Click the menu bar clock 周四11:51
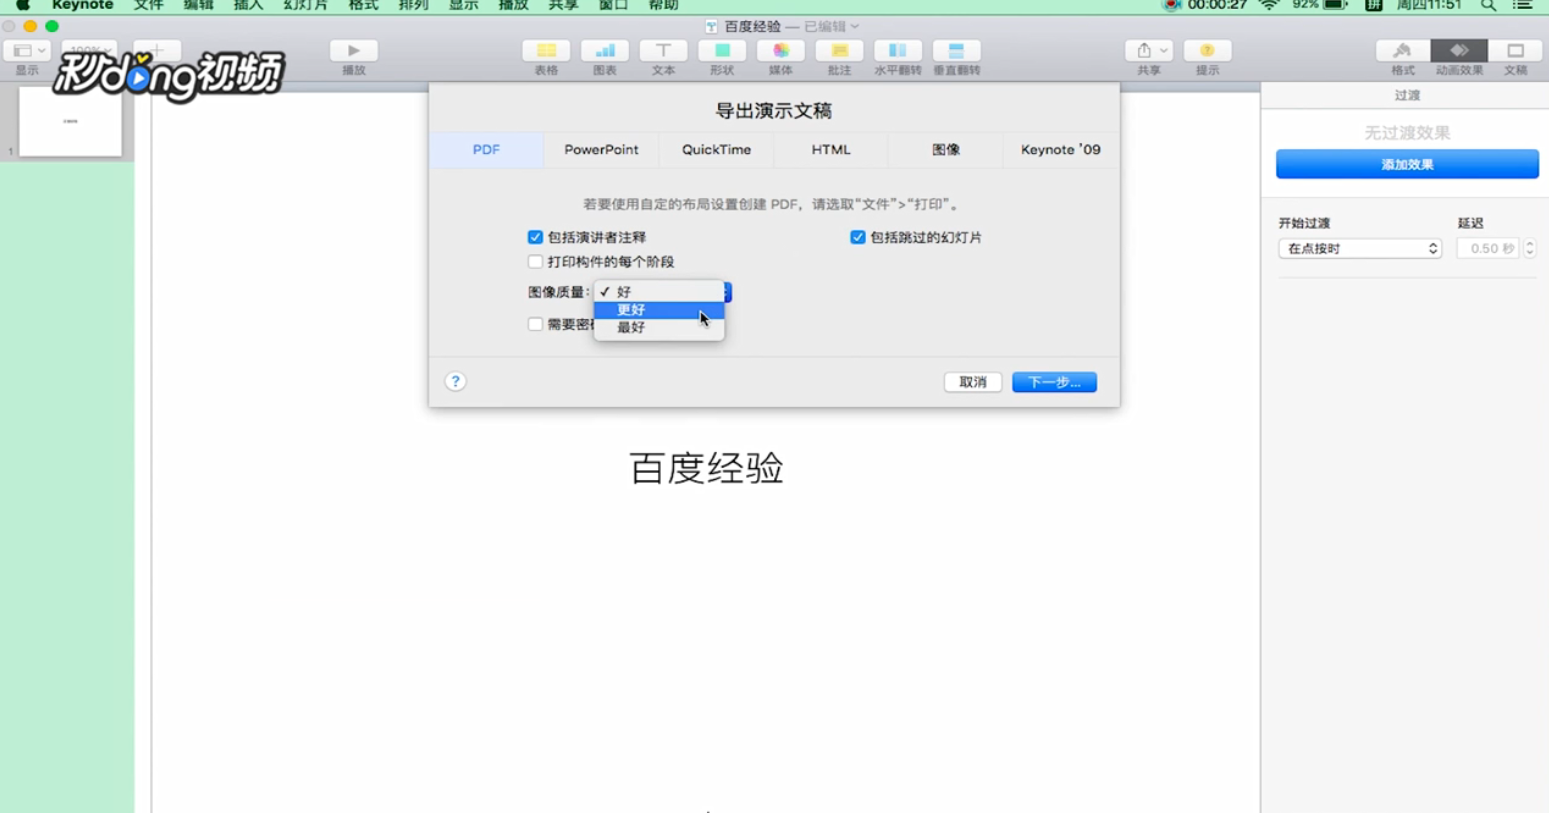Image resolution: width=1549 pixels, height=813 pixels. pyautogui.click(x=1429, y=6)
